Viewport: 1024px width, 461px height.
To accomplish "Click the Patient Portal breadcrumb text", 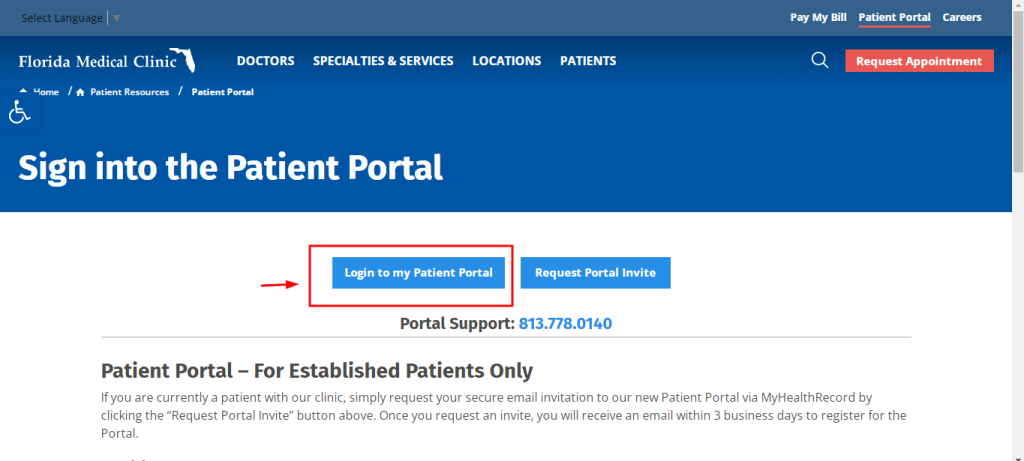I will pyautogui.click(x=223, y=92).
